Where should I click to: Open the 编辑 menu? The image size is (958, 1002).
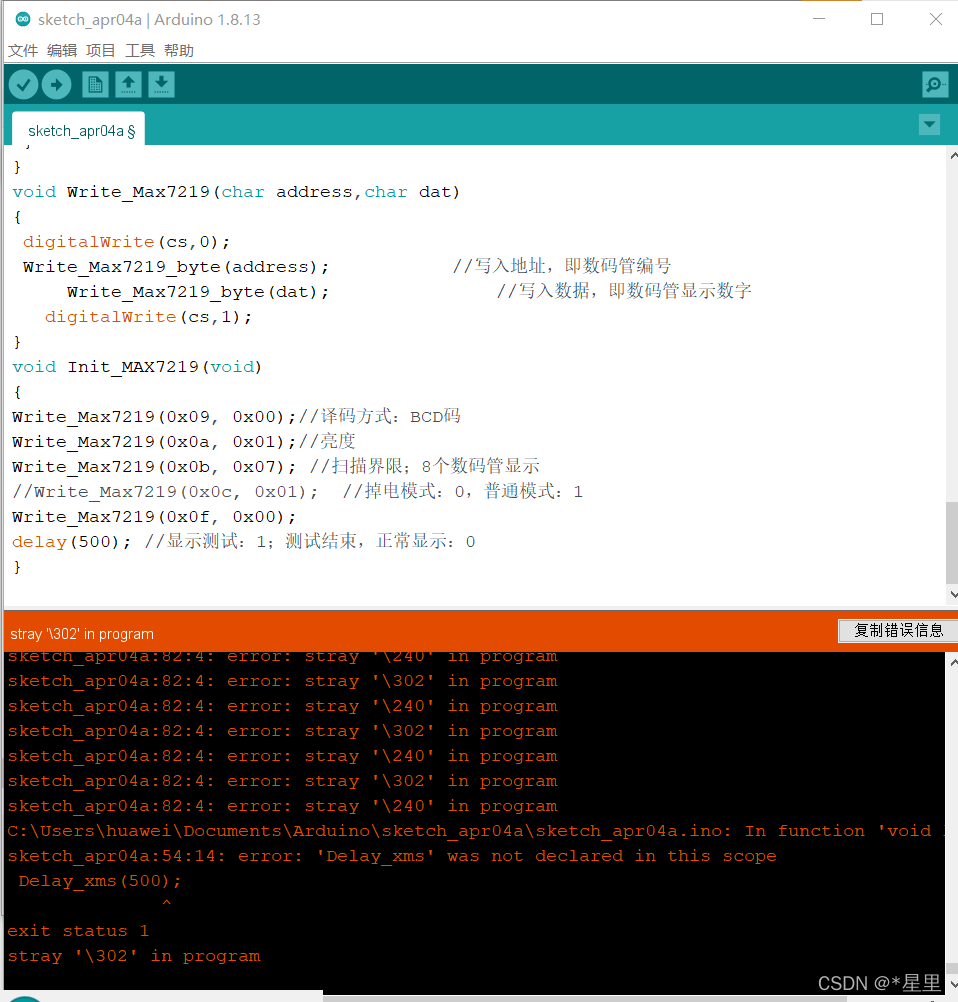pos(62,50)
